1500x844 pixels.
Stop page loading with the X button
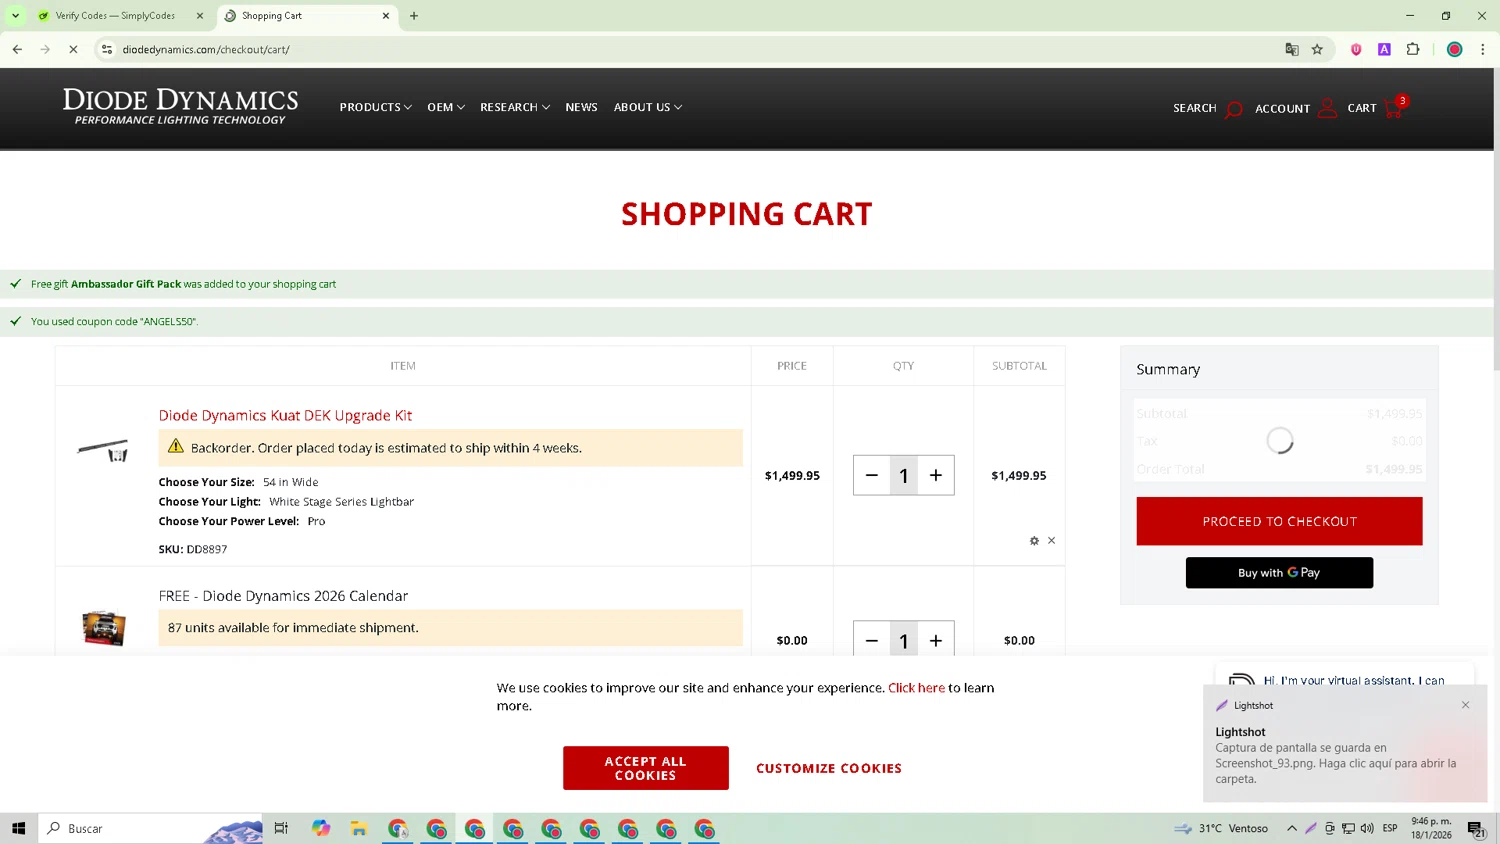(73, 49)
